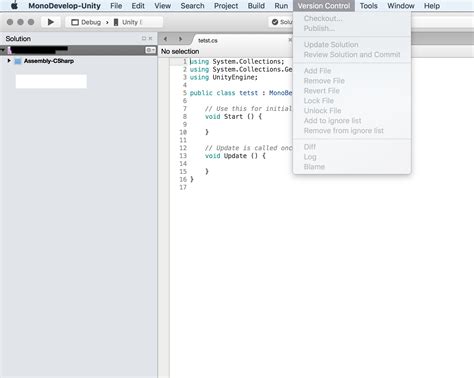Click 'void Start ()' on line 8
474x378 pixels.
tap(229, 117)
